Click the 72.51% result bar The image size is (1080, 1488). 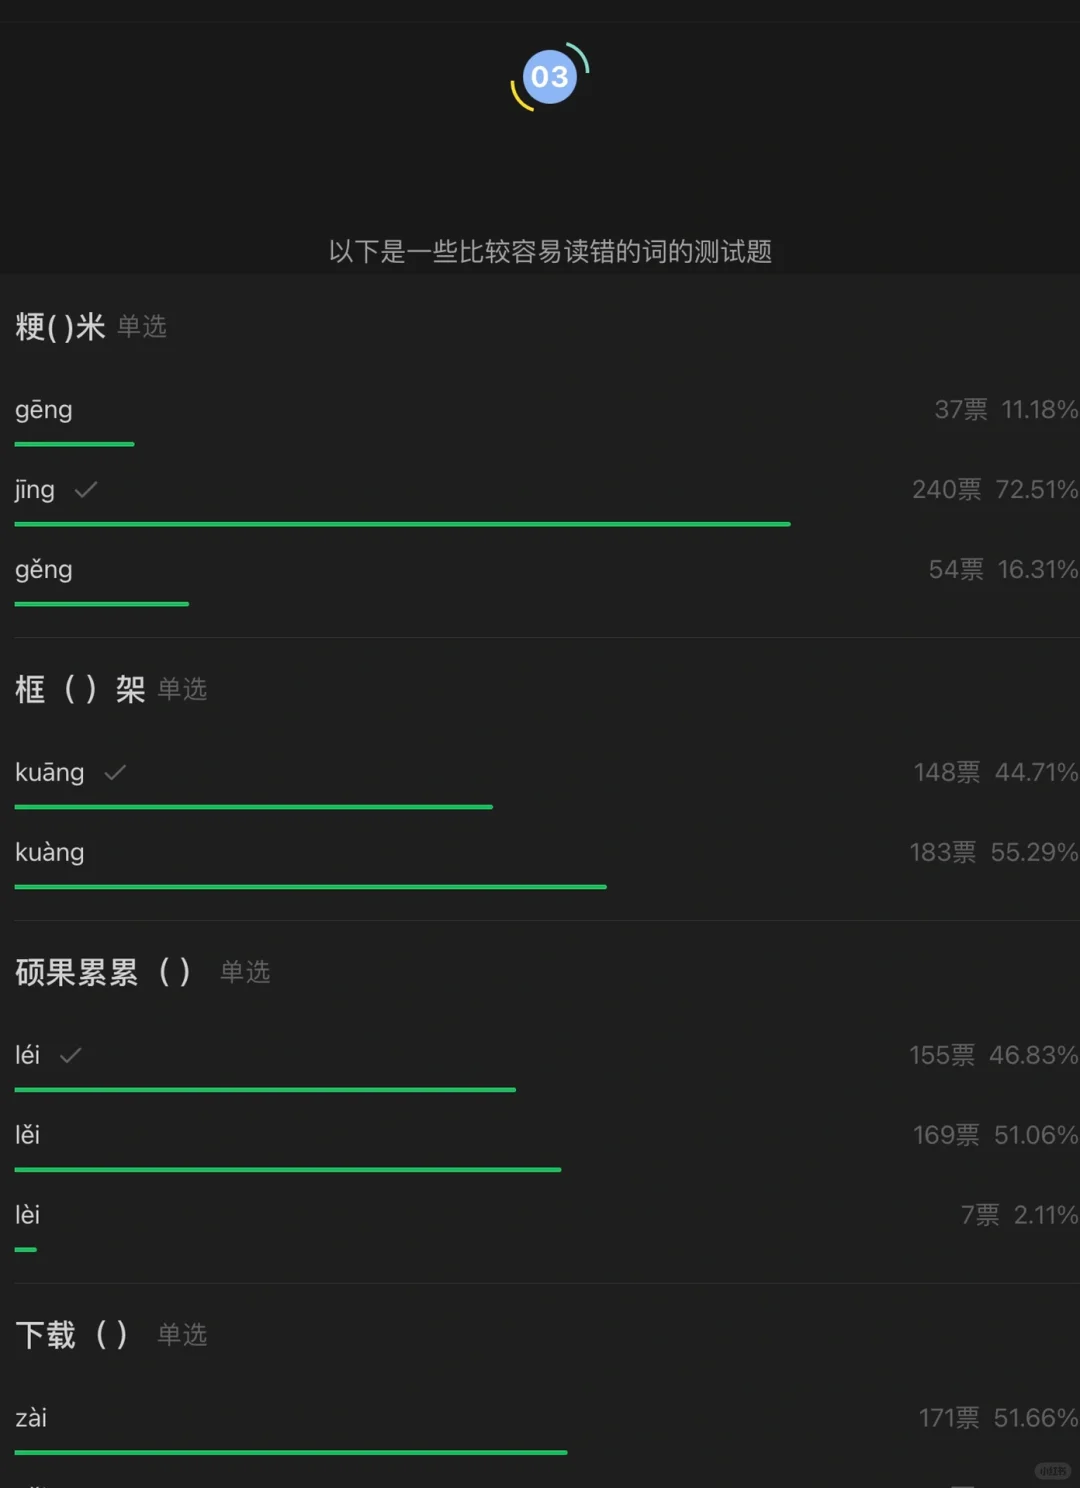[402, 524]
